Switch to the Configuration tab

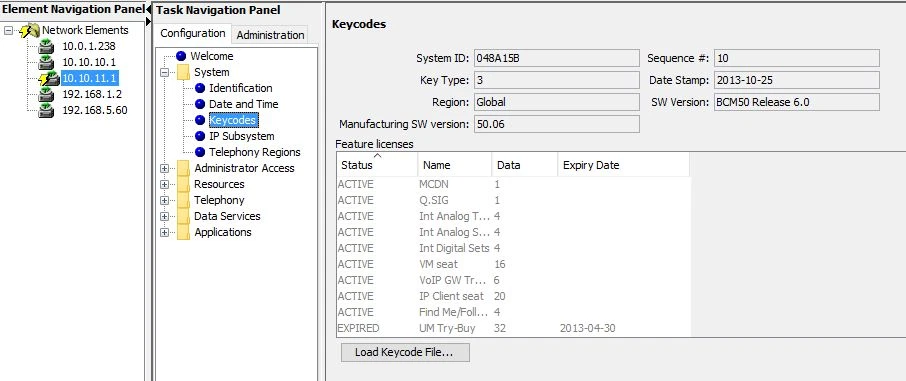point(193,34)
